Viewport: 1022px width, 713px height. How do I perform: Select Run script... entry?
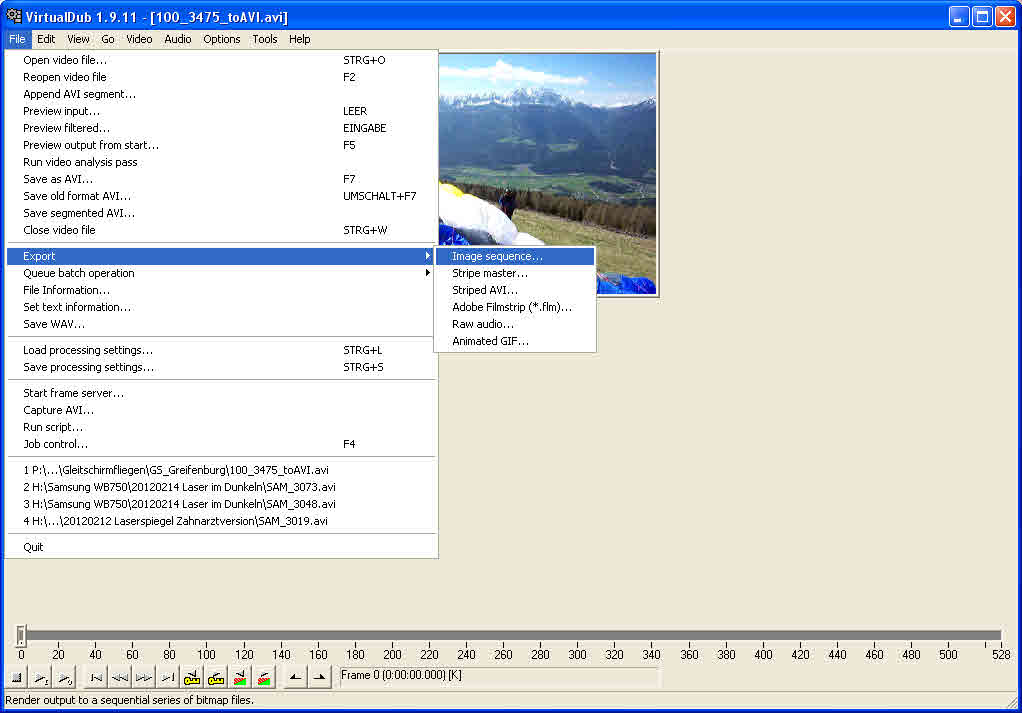pos(220,427)
